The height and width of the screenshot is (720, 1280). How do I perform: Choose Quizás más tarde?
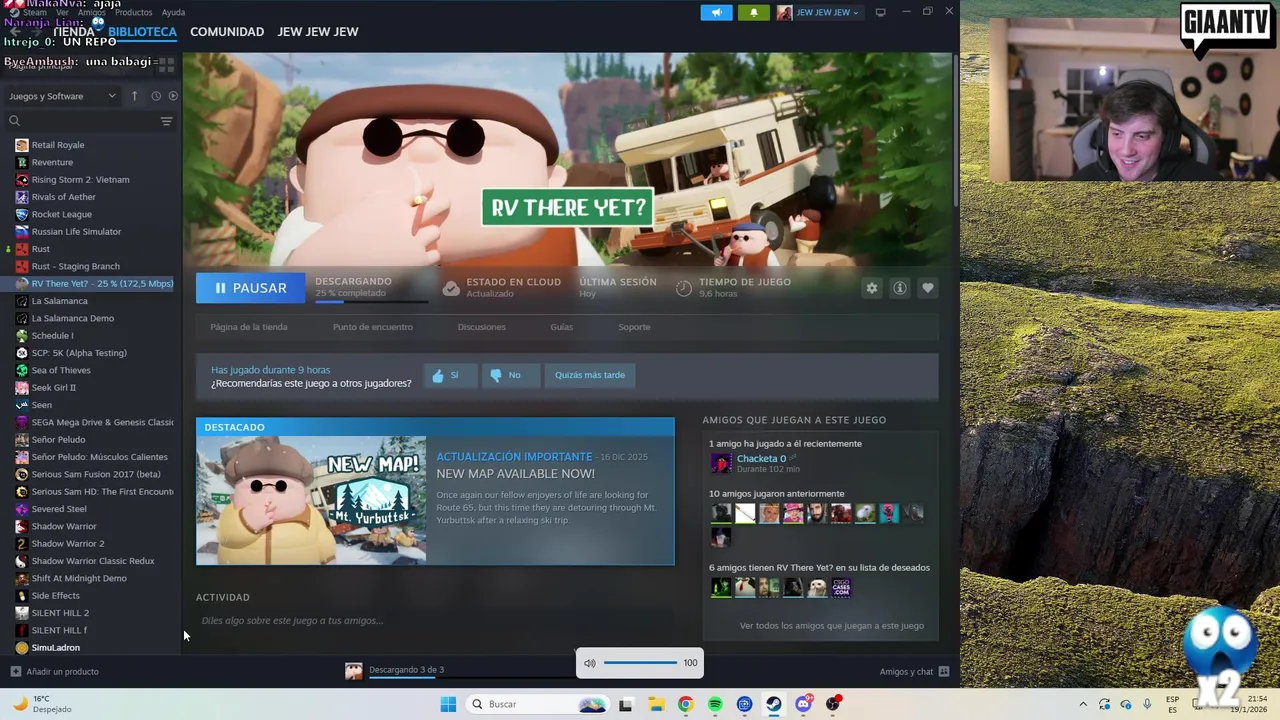coord(590,375)
